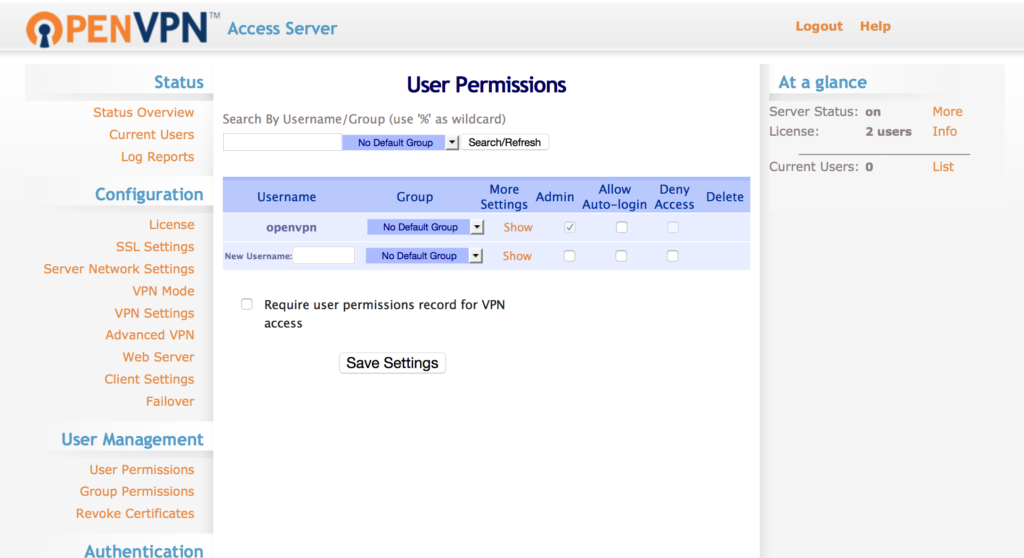Open Log Reports
Screen dimensions: 1024x558
[157, 157]
